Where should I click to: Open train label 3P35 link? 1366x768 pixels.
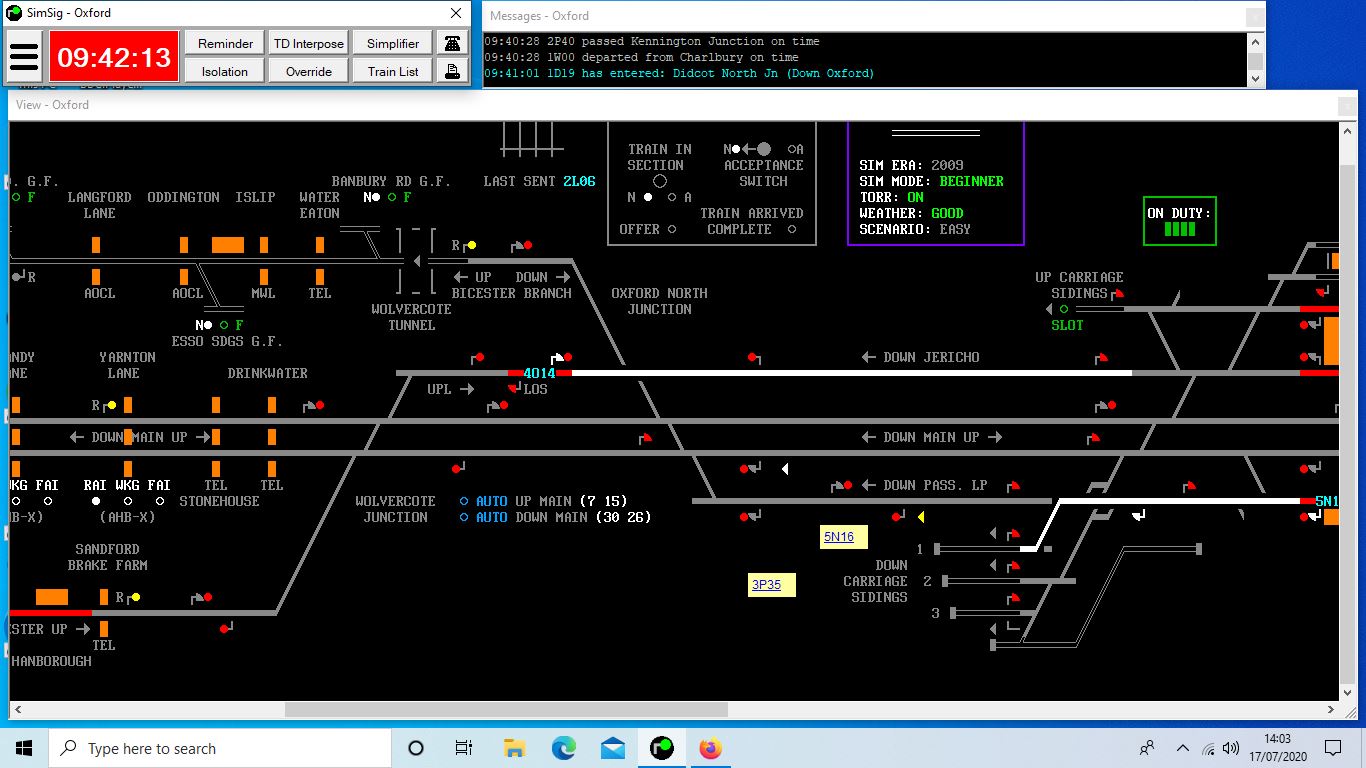(x=766, y=585)
